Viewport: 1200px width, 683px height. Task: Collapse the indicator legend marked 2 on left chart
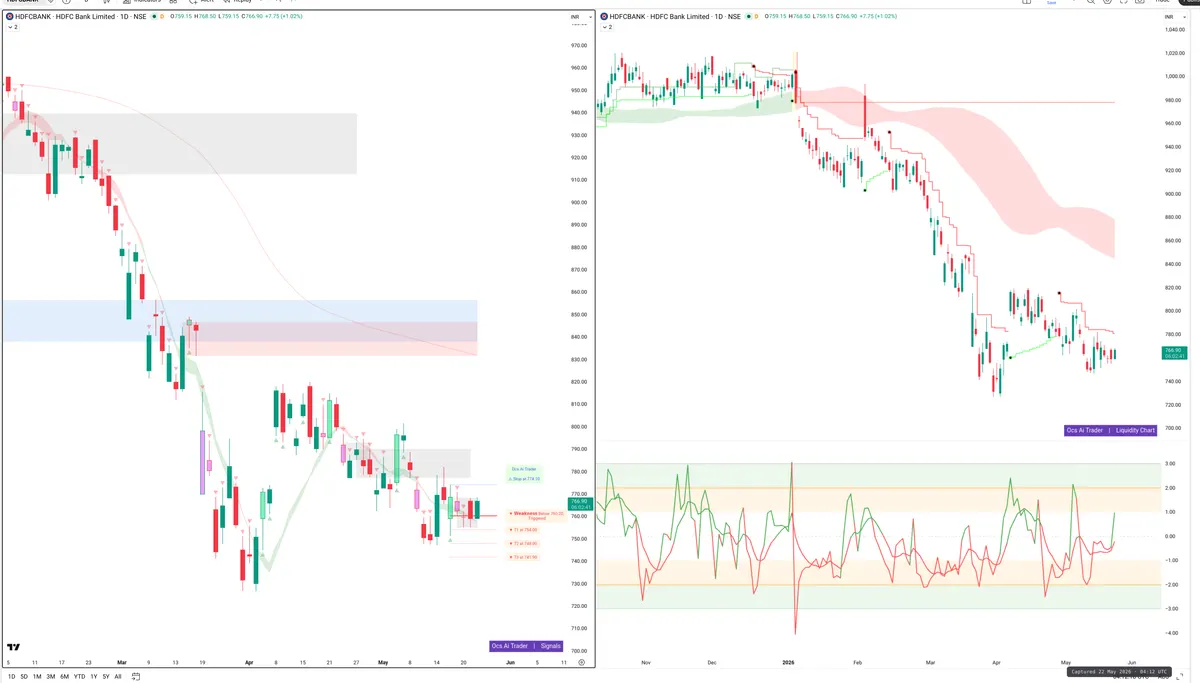click(12, 27)
